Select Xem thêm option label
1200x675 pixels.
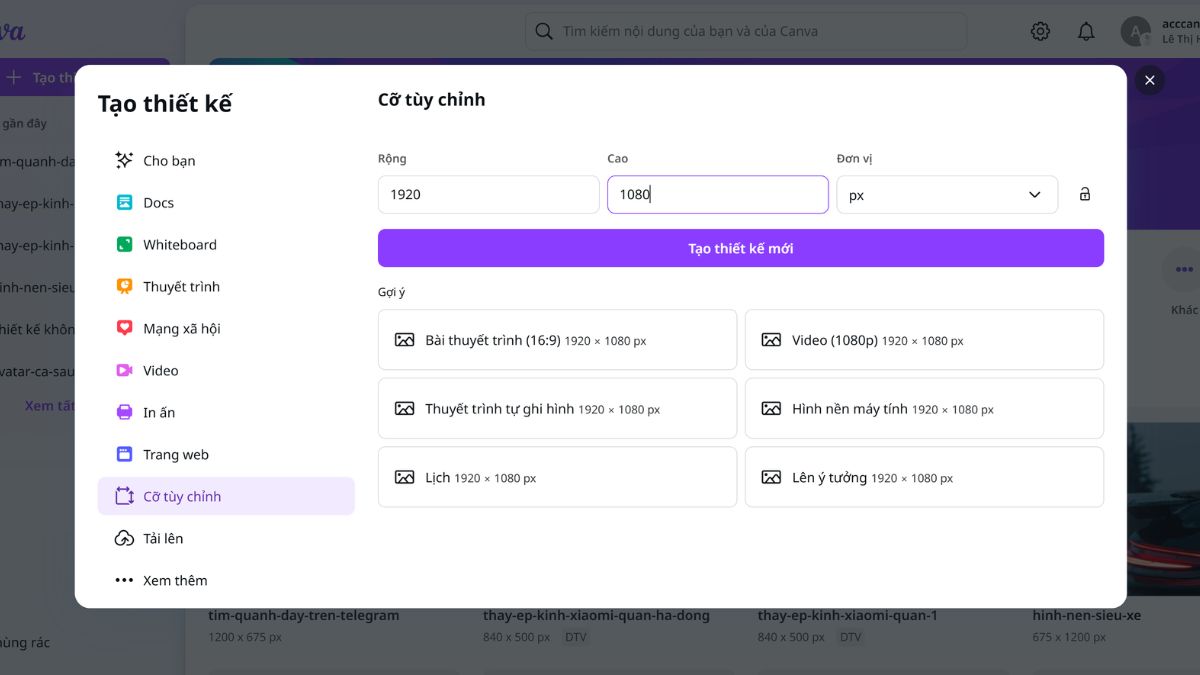[175, 580]
